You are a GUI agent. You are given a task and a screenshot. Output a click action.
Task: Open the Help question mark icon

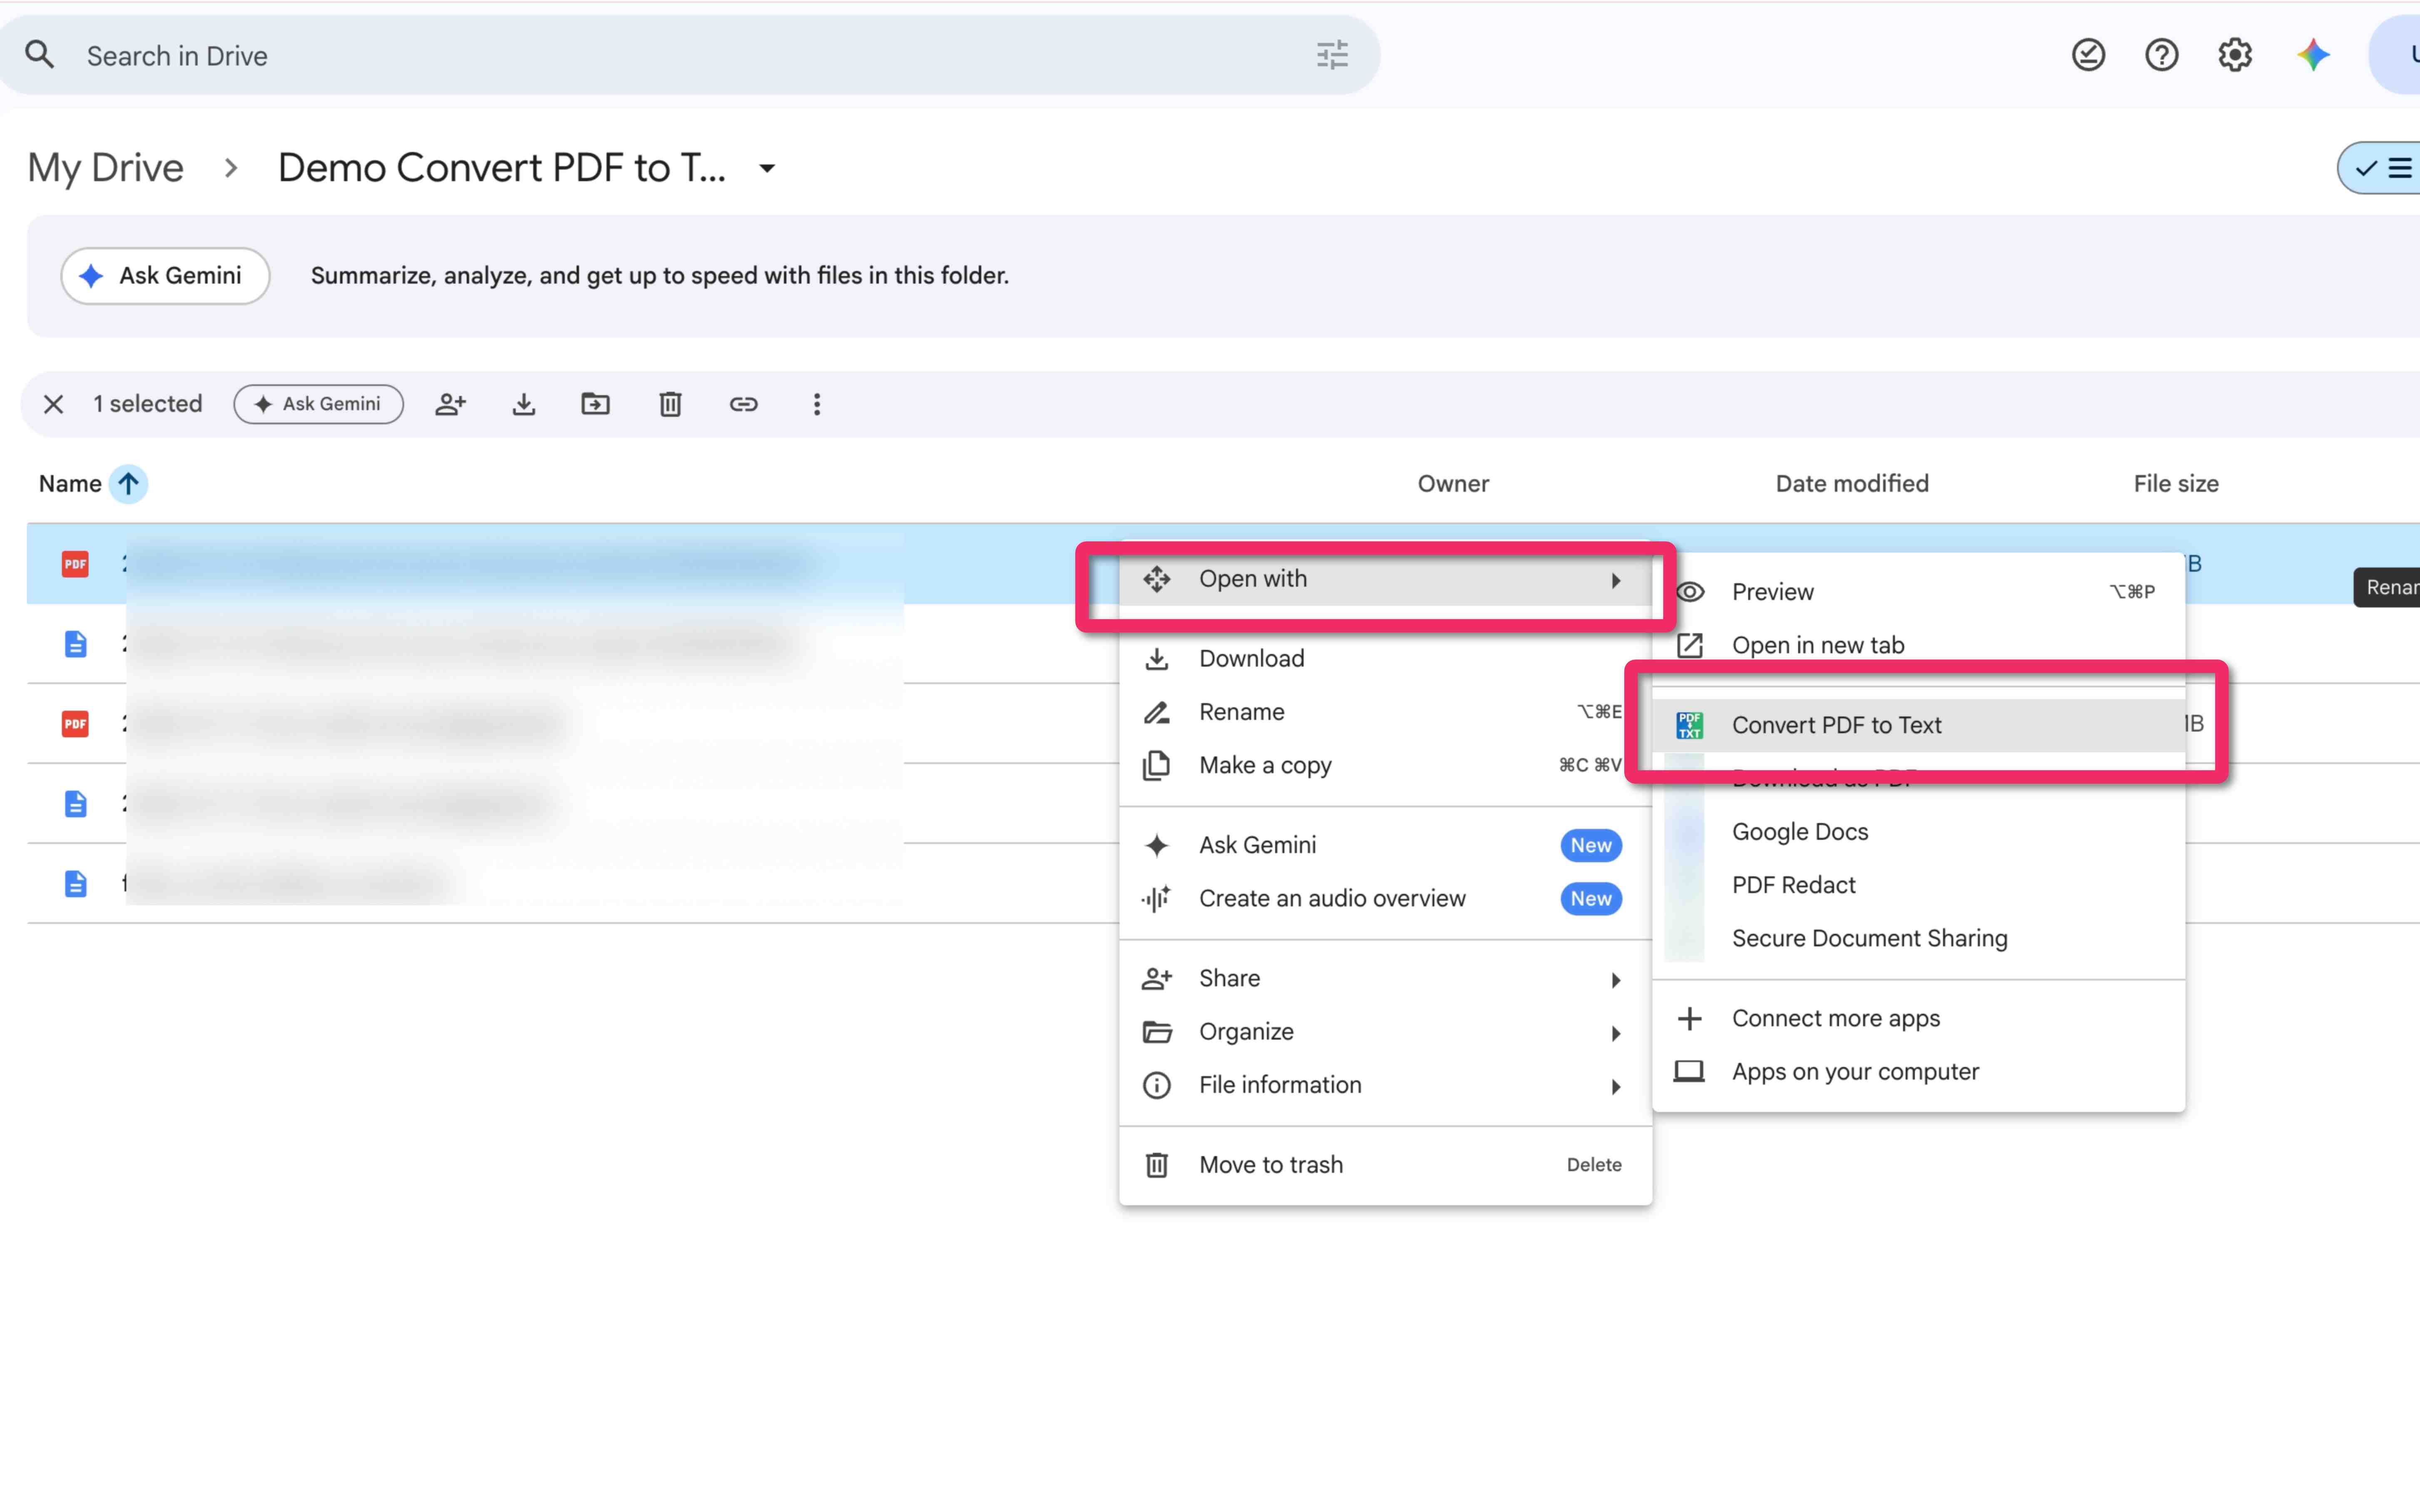coord(2162,55)
